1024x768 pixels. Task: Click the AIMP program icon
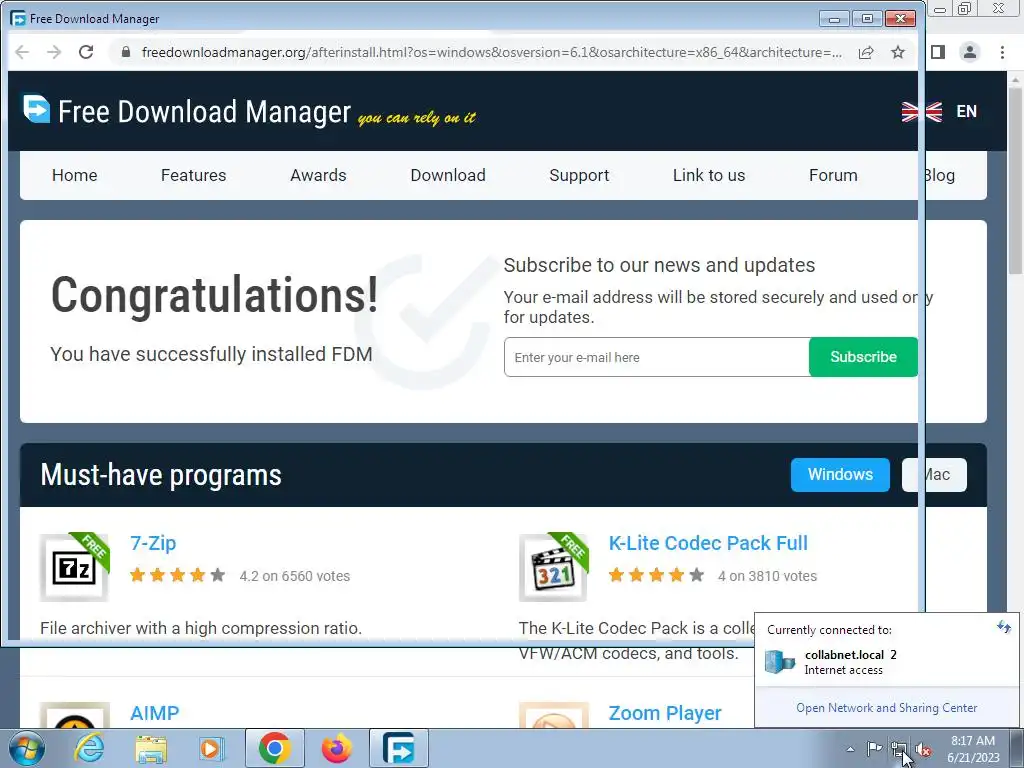[x=74, y=715]
